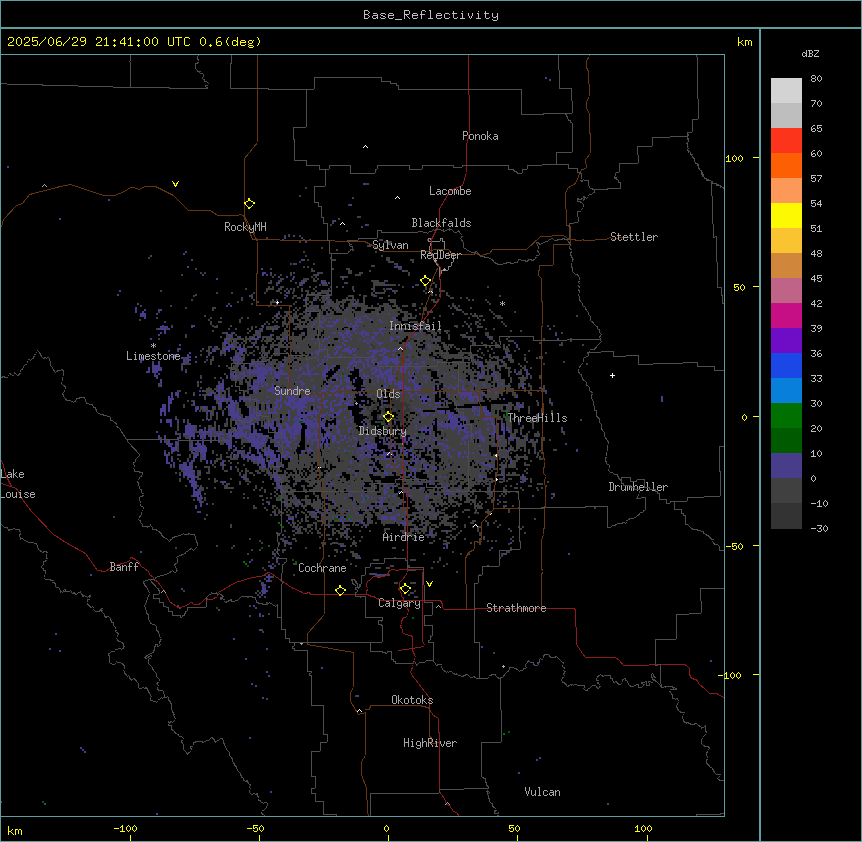Click the asterisk marker above Limestone

[153, 346]
